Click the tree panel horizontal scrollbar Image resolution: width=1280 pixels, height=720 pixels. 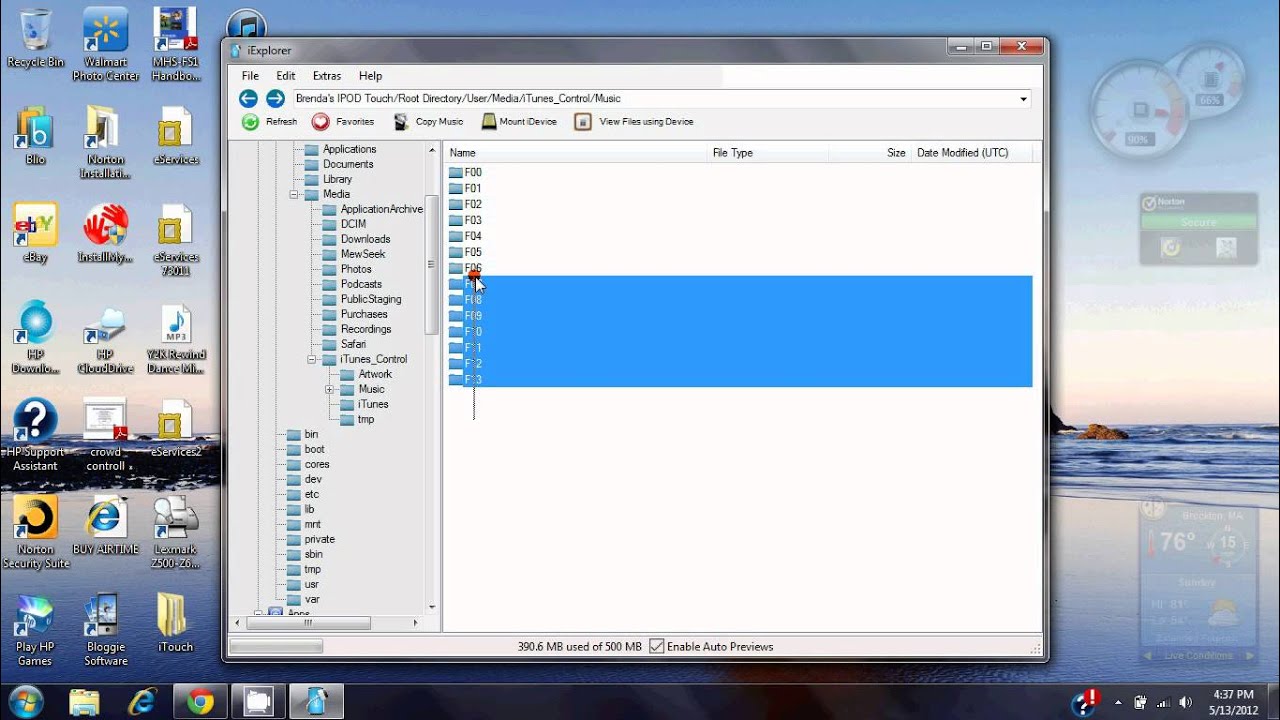308,623
